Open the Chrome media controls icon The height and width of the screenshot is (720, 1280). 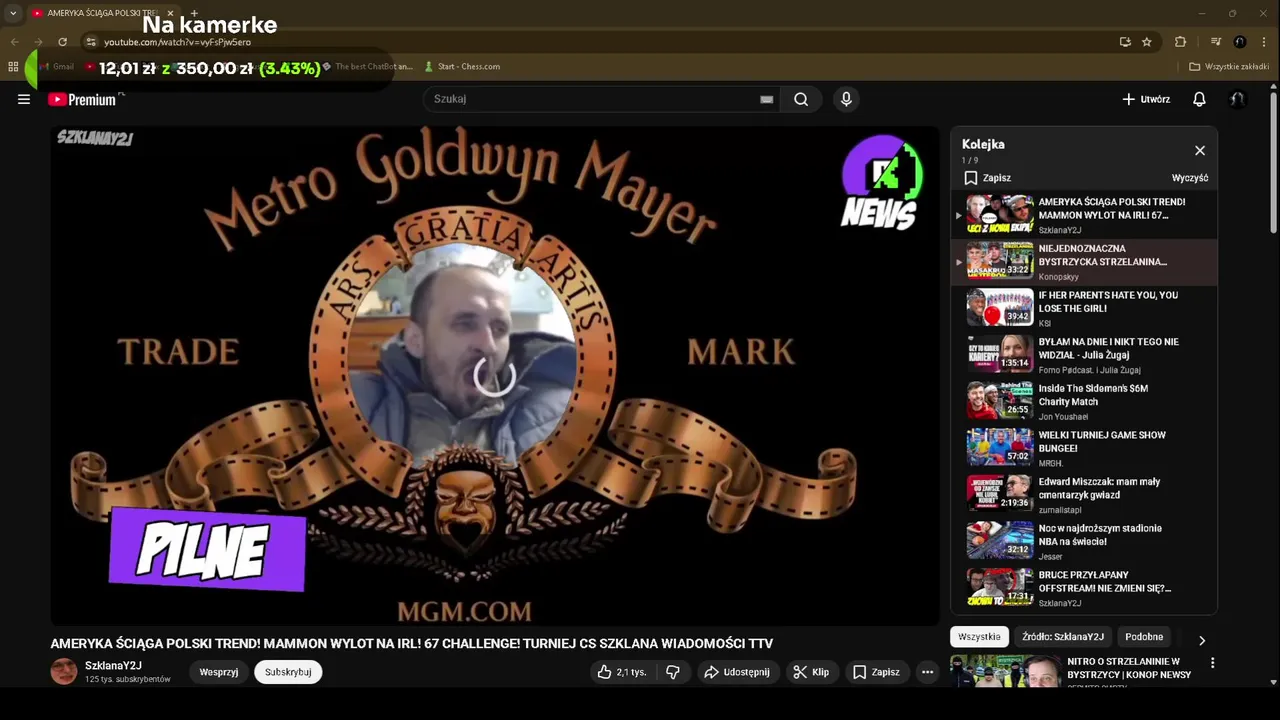pos(1216,42)
